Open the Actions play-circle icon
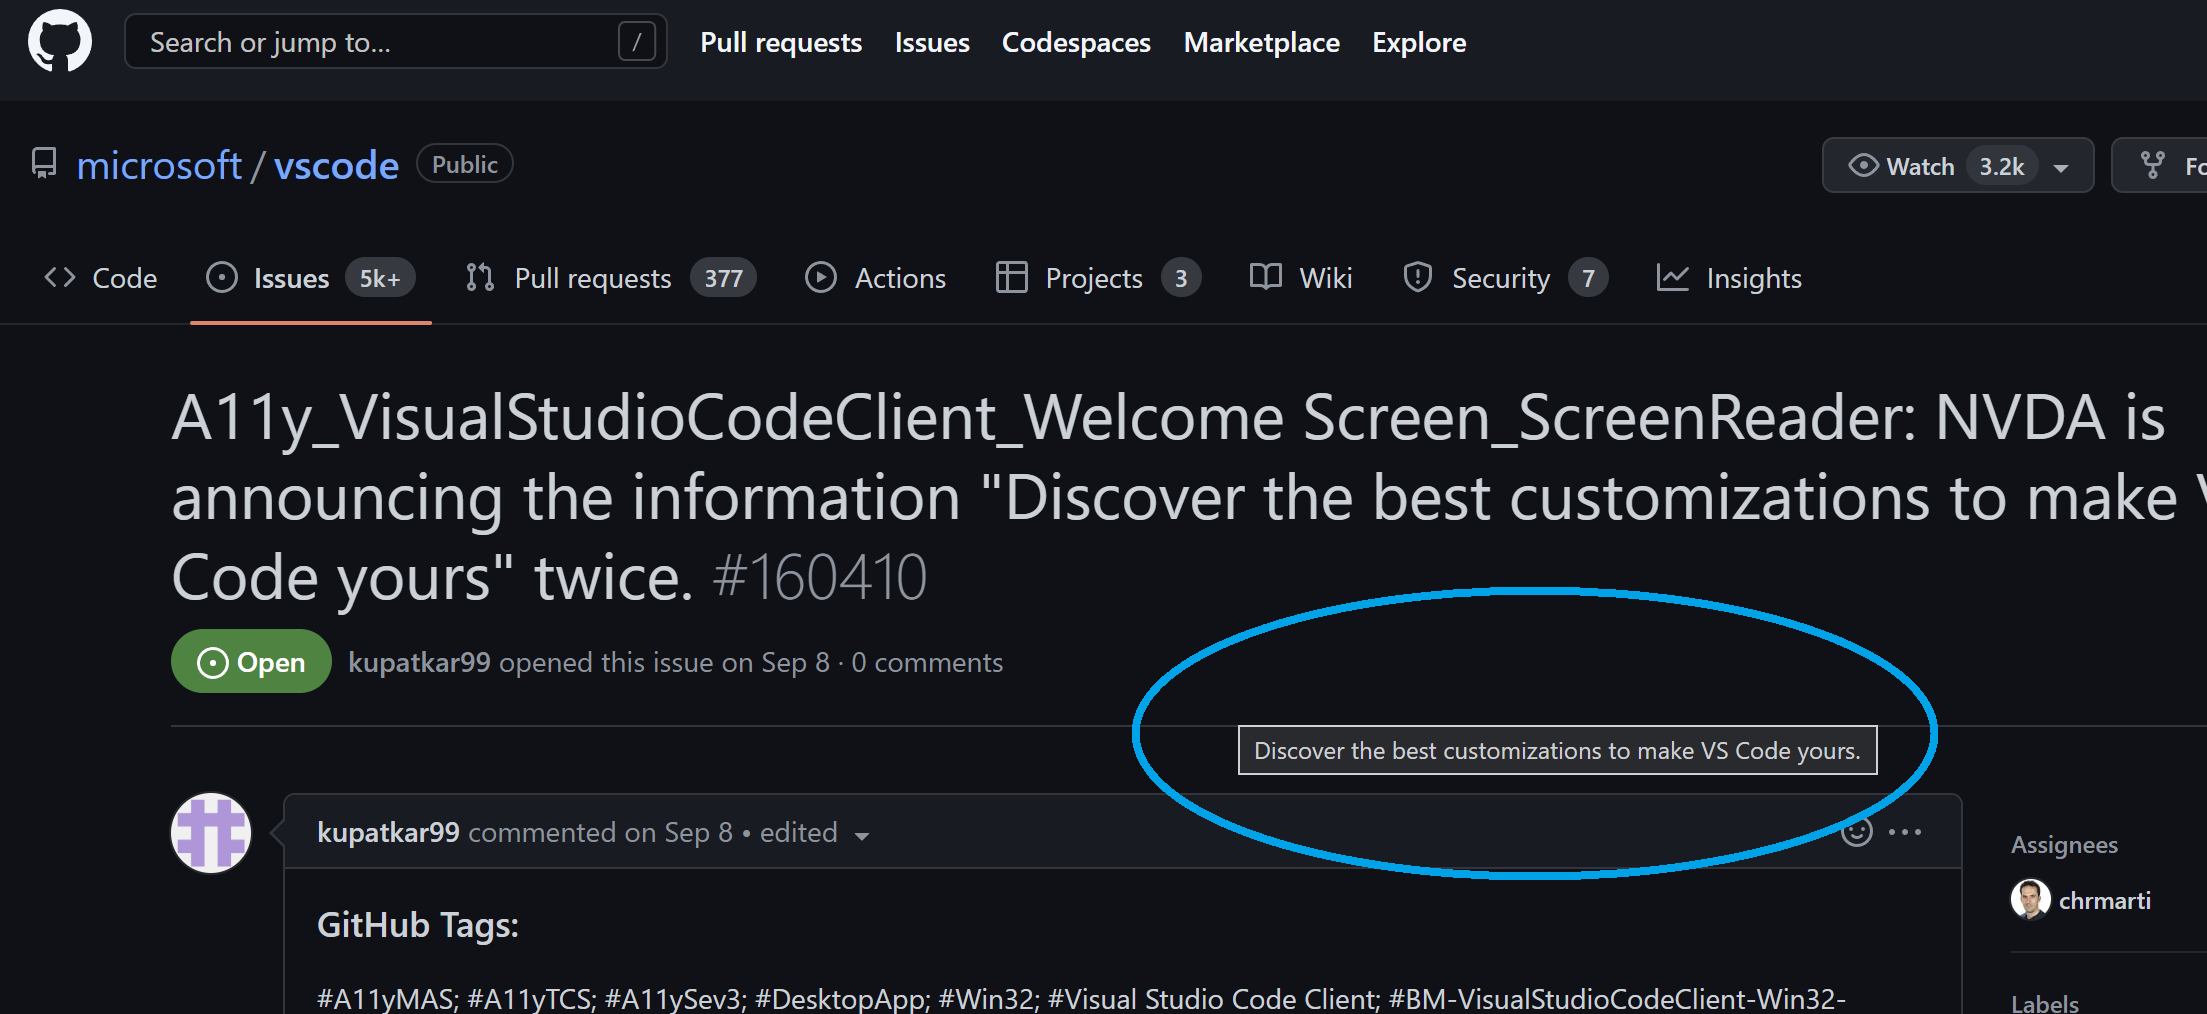 [820, 277]
